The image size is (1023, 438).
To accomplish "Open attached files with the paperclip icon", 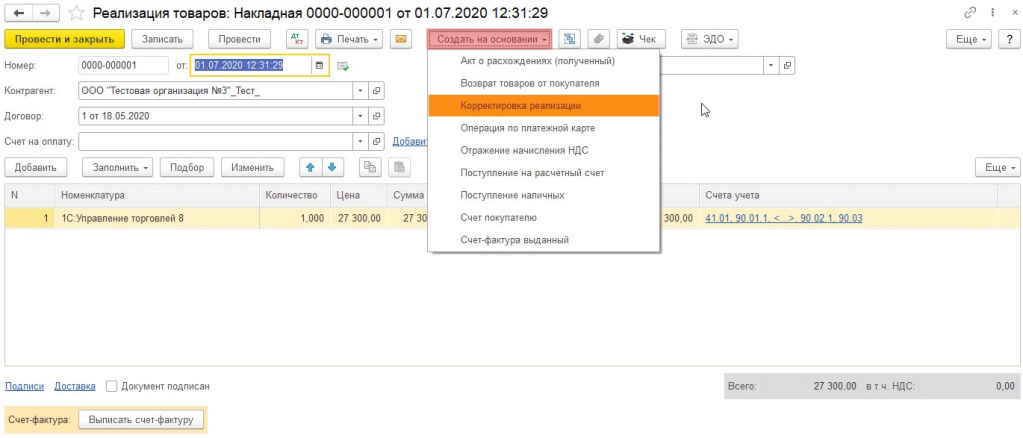I will pos(598,39).
